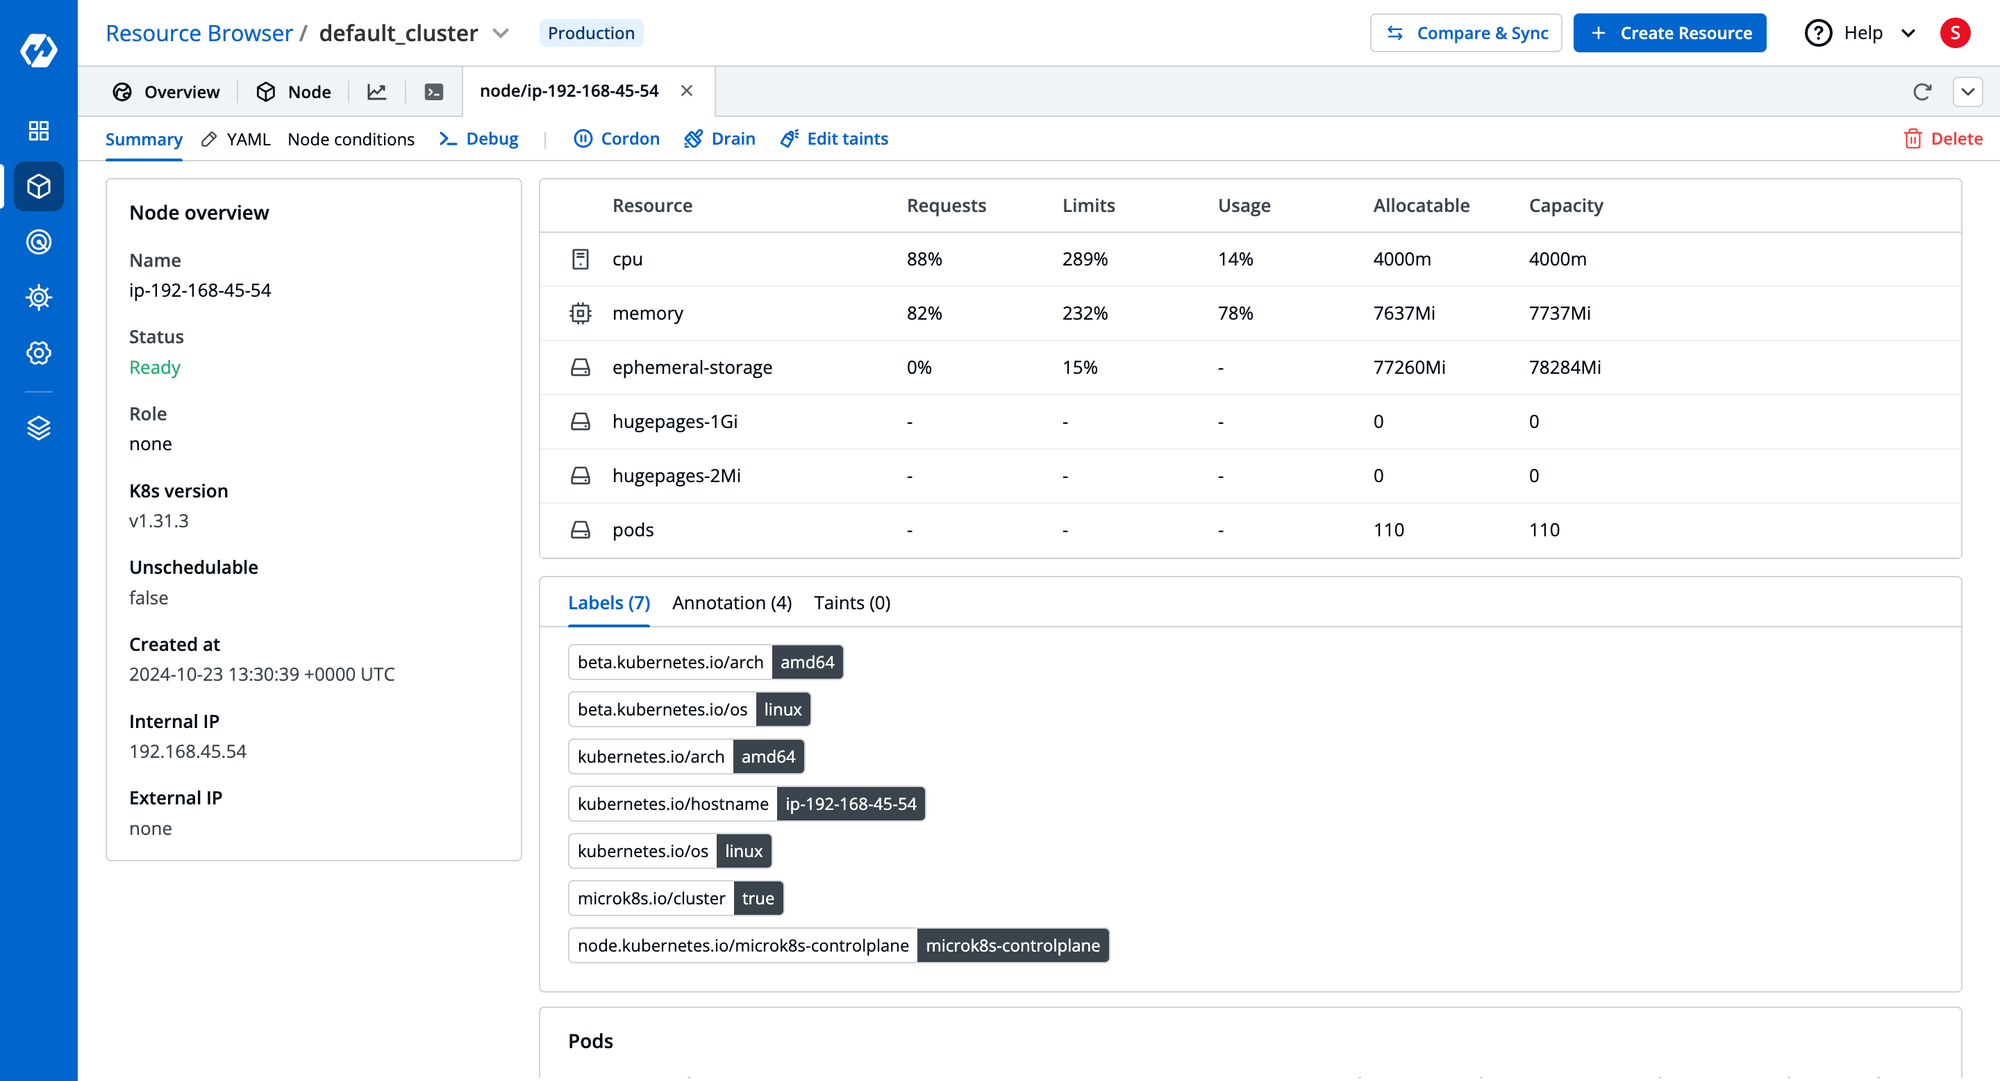Click the graph/metrics icon tab
This screenshot has height=1081, width=2000.
click(x=377, y=91)
